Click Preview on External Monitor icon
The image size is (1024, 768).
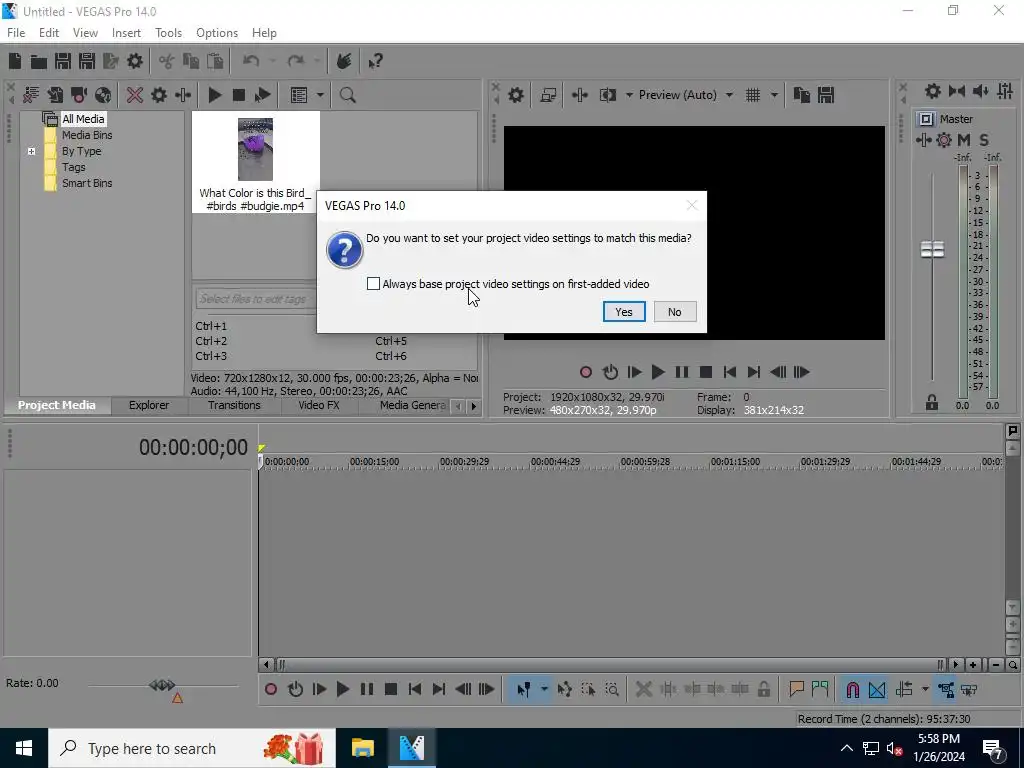549,95
